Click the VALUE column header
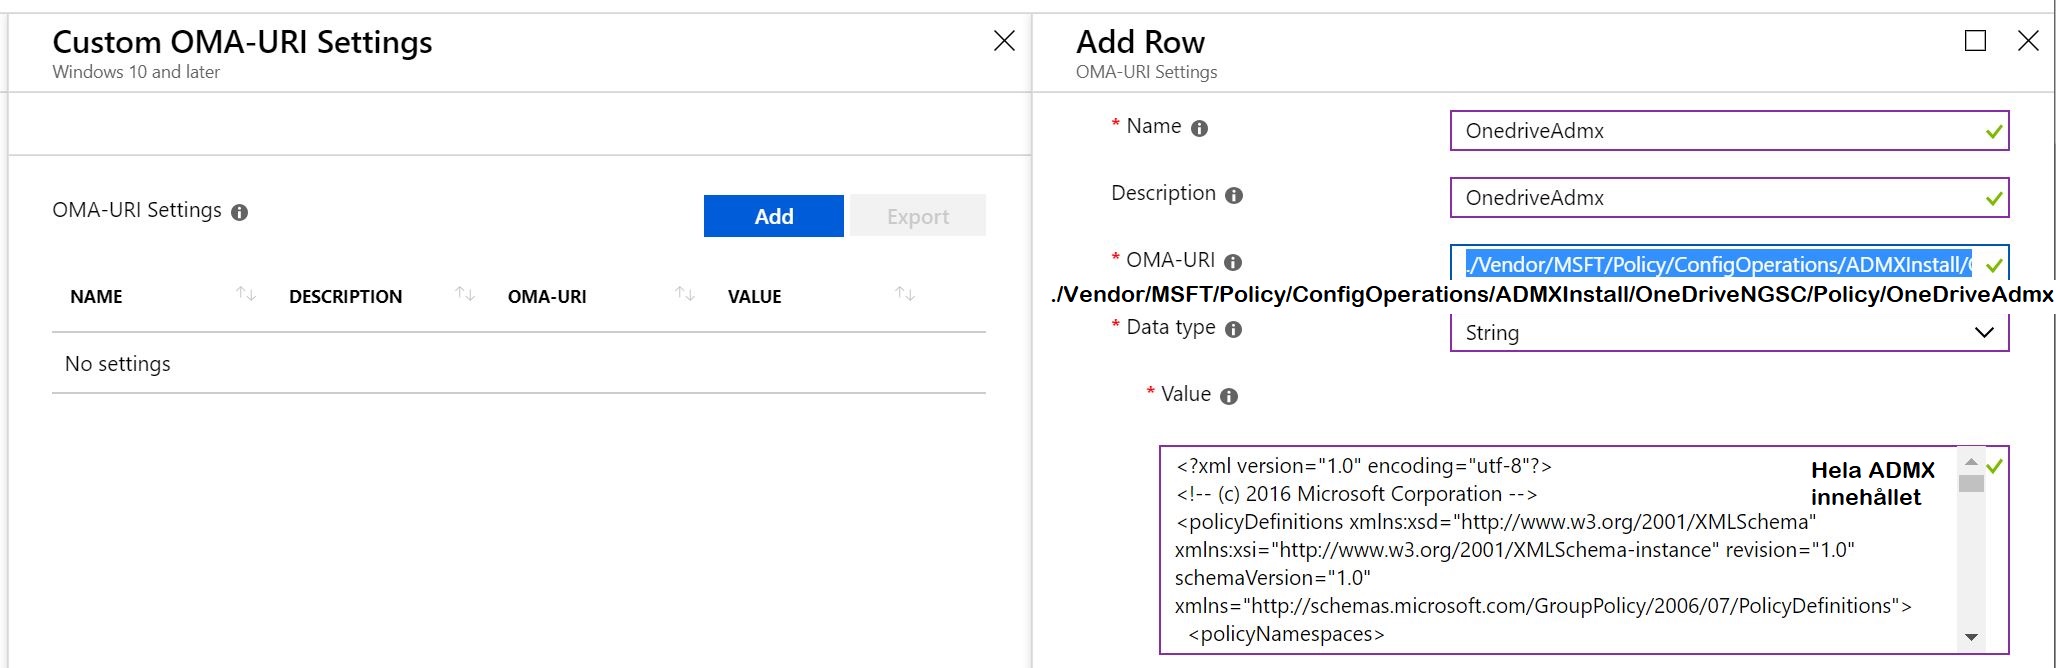2056x668 pixels. point(754,297)
